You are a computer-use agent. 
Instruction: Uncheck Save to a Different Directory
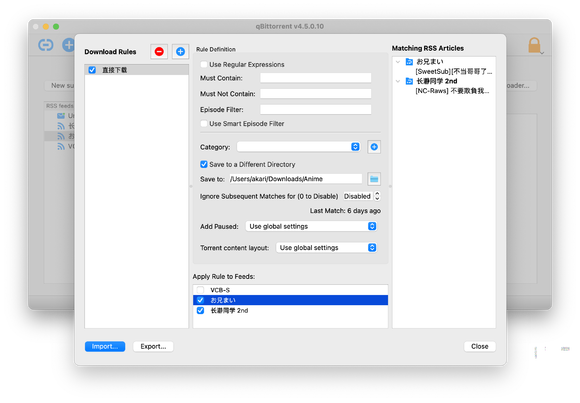(203, 164)
